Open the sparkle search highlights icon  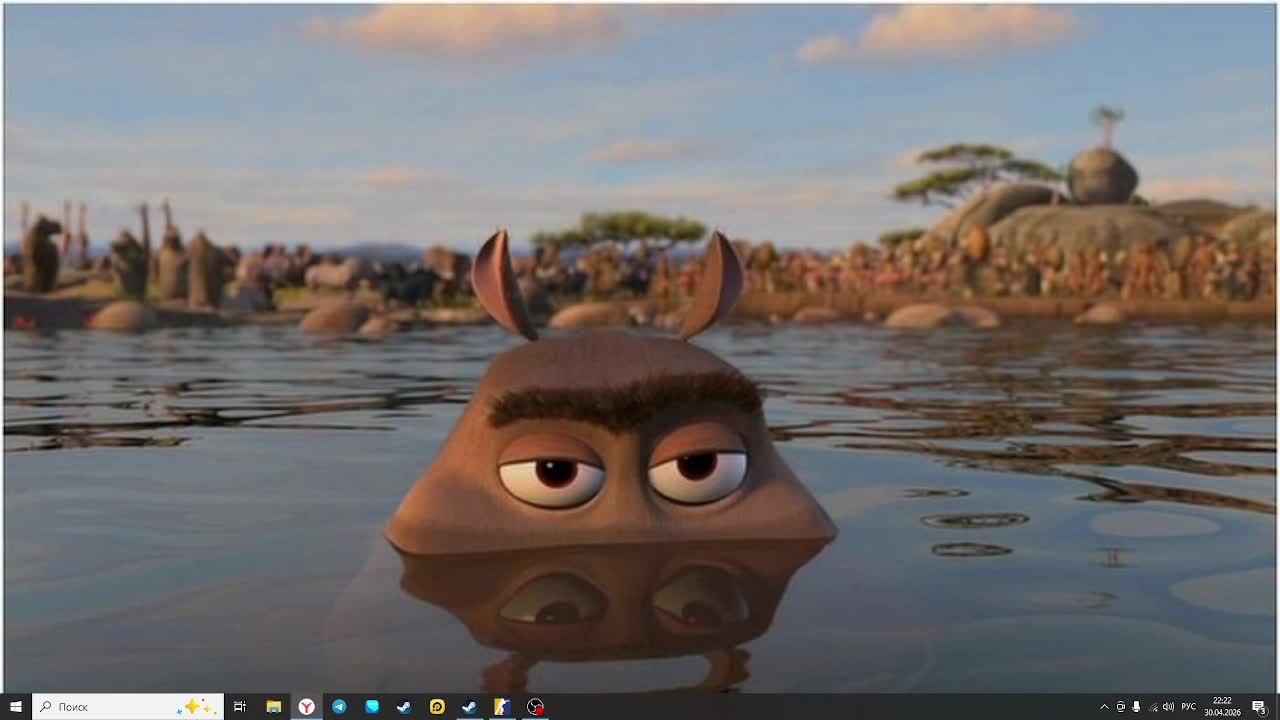click(x=194, y=707)
